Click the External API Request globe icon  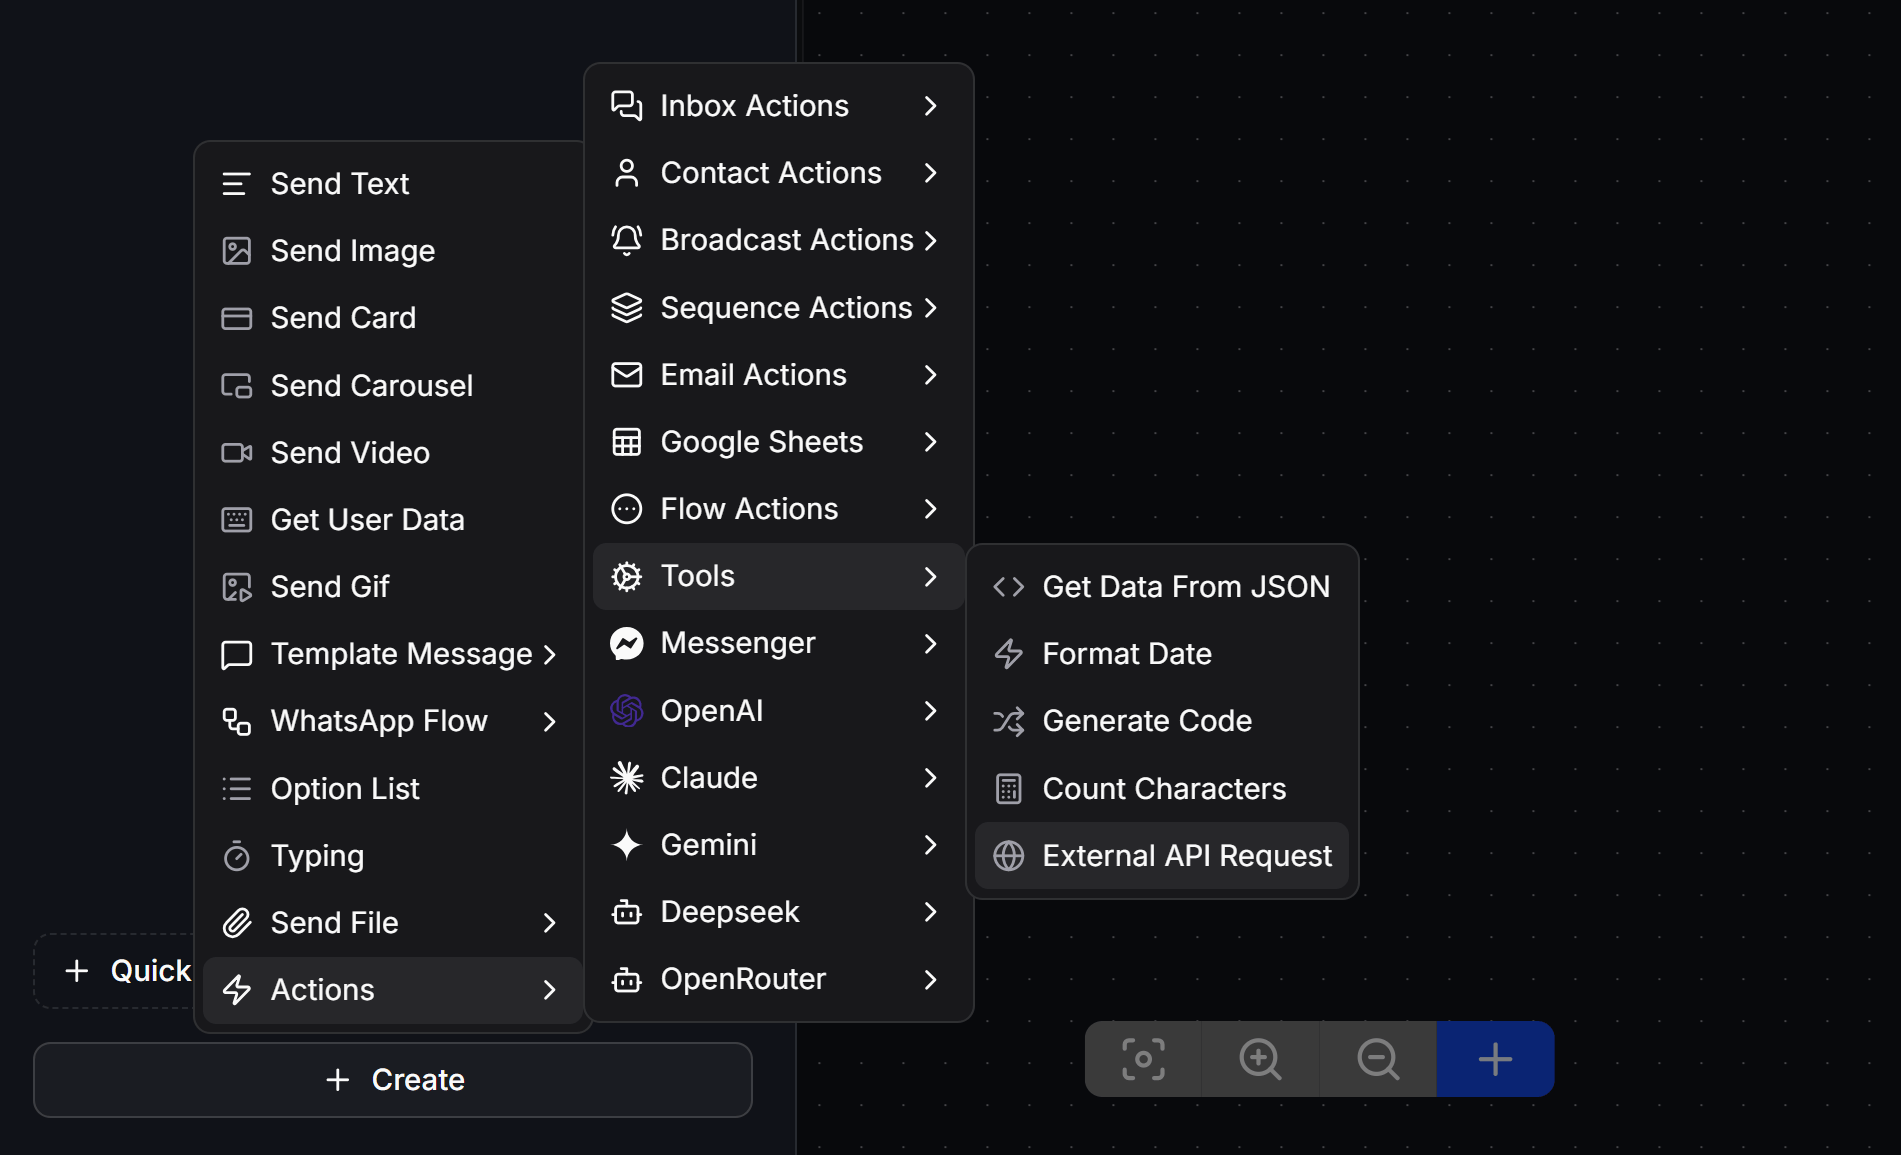tap(1008, 856)
